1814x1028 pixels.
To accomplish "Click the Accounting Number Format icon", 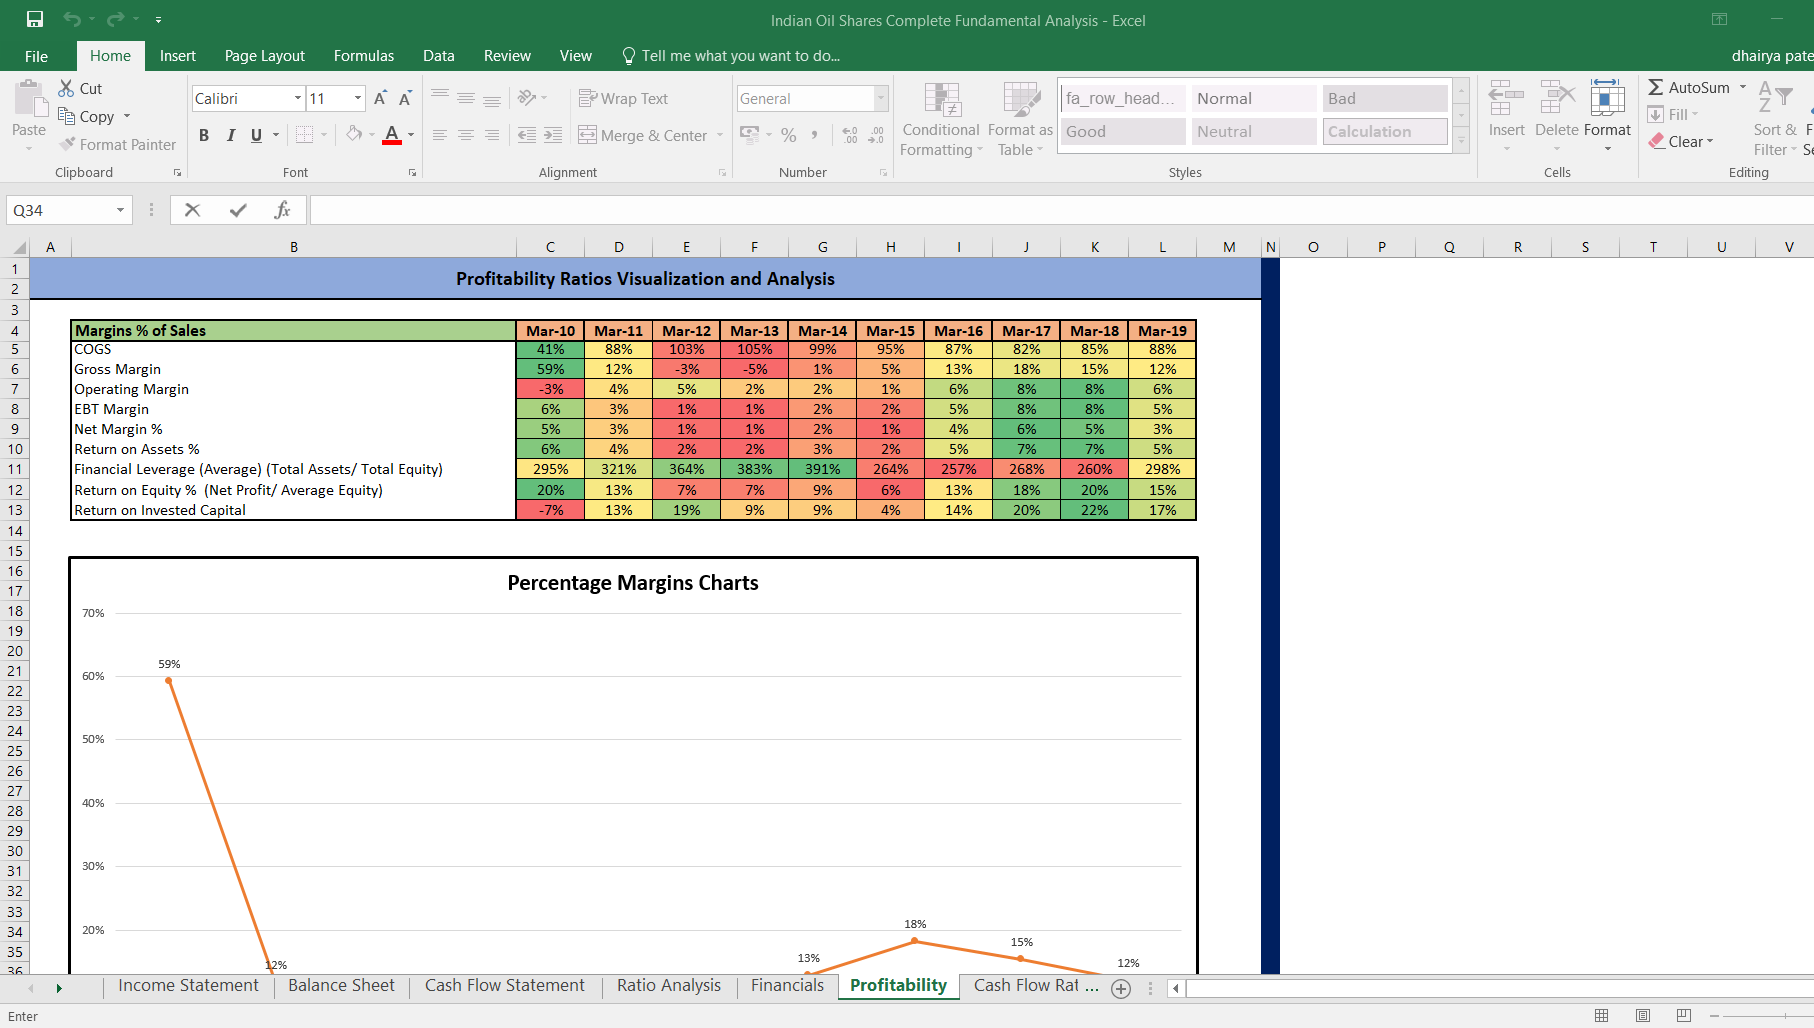I will [x=749, y=134].
